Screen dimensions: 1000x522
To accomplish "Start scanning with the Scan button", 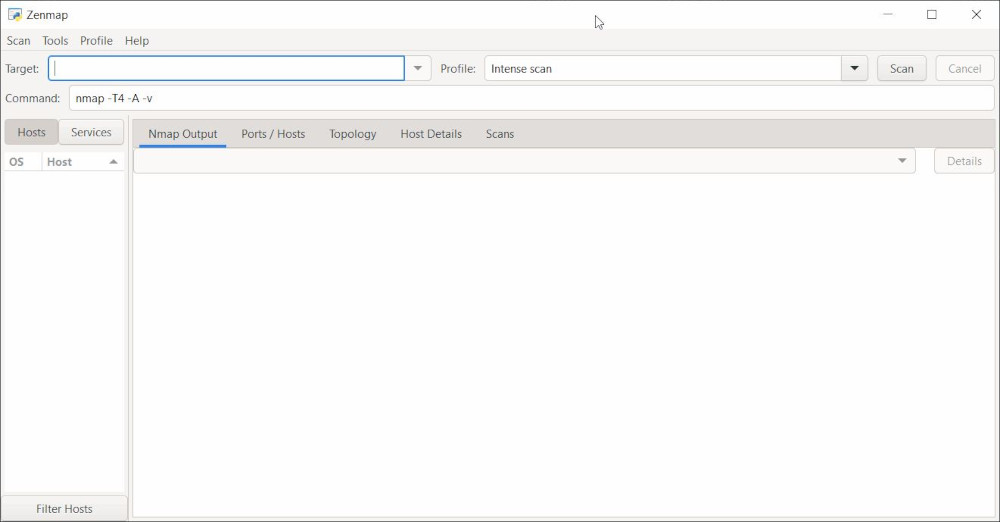I will tap(902, 68).
